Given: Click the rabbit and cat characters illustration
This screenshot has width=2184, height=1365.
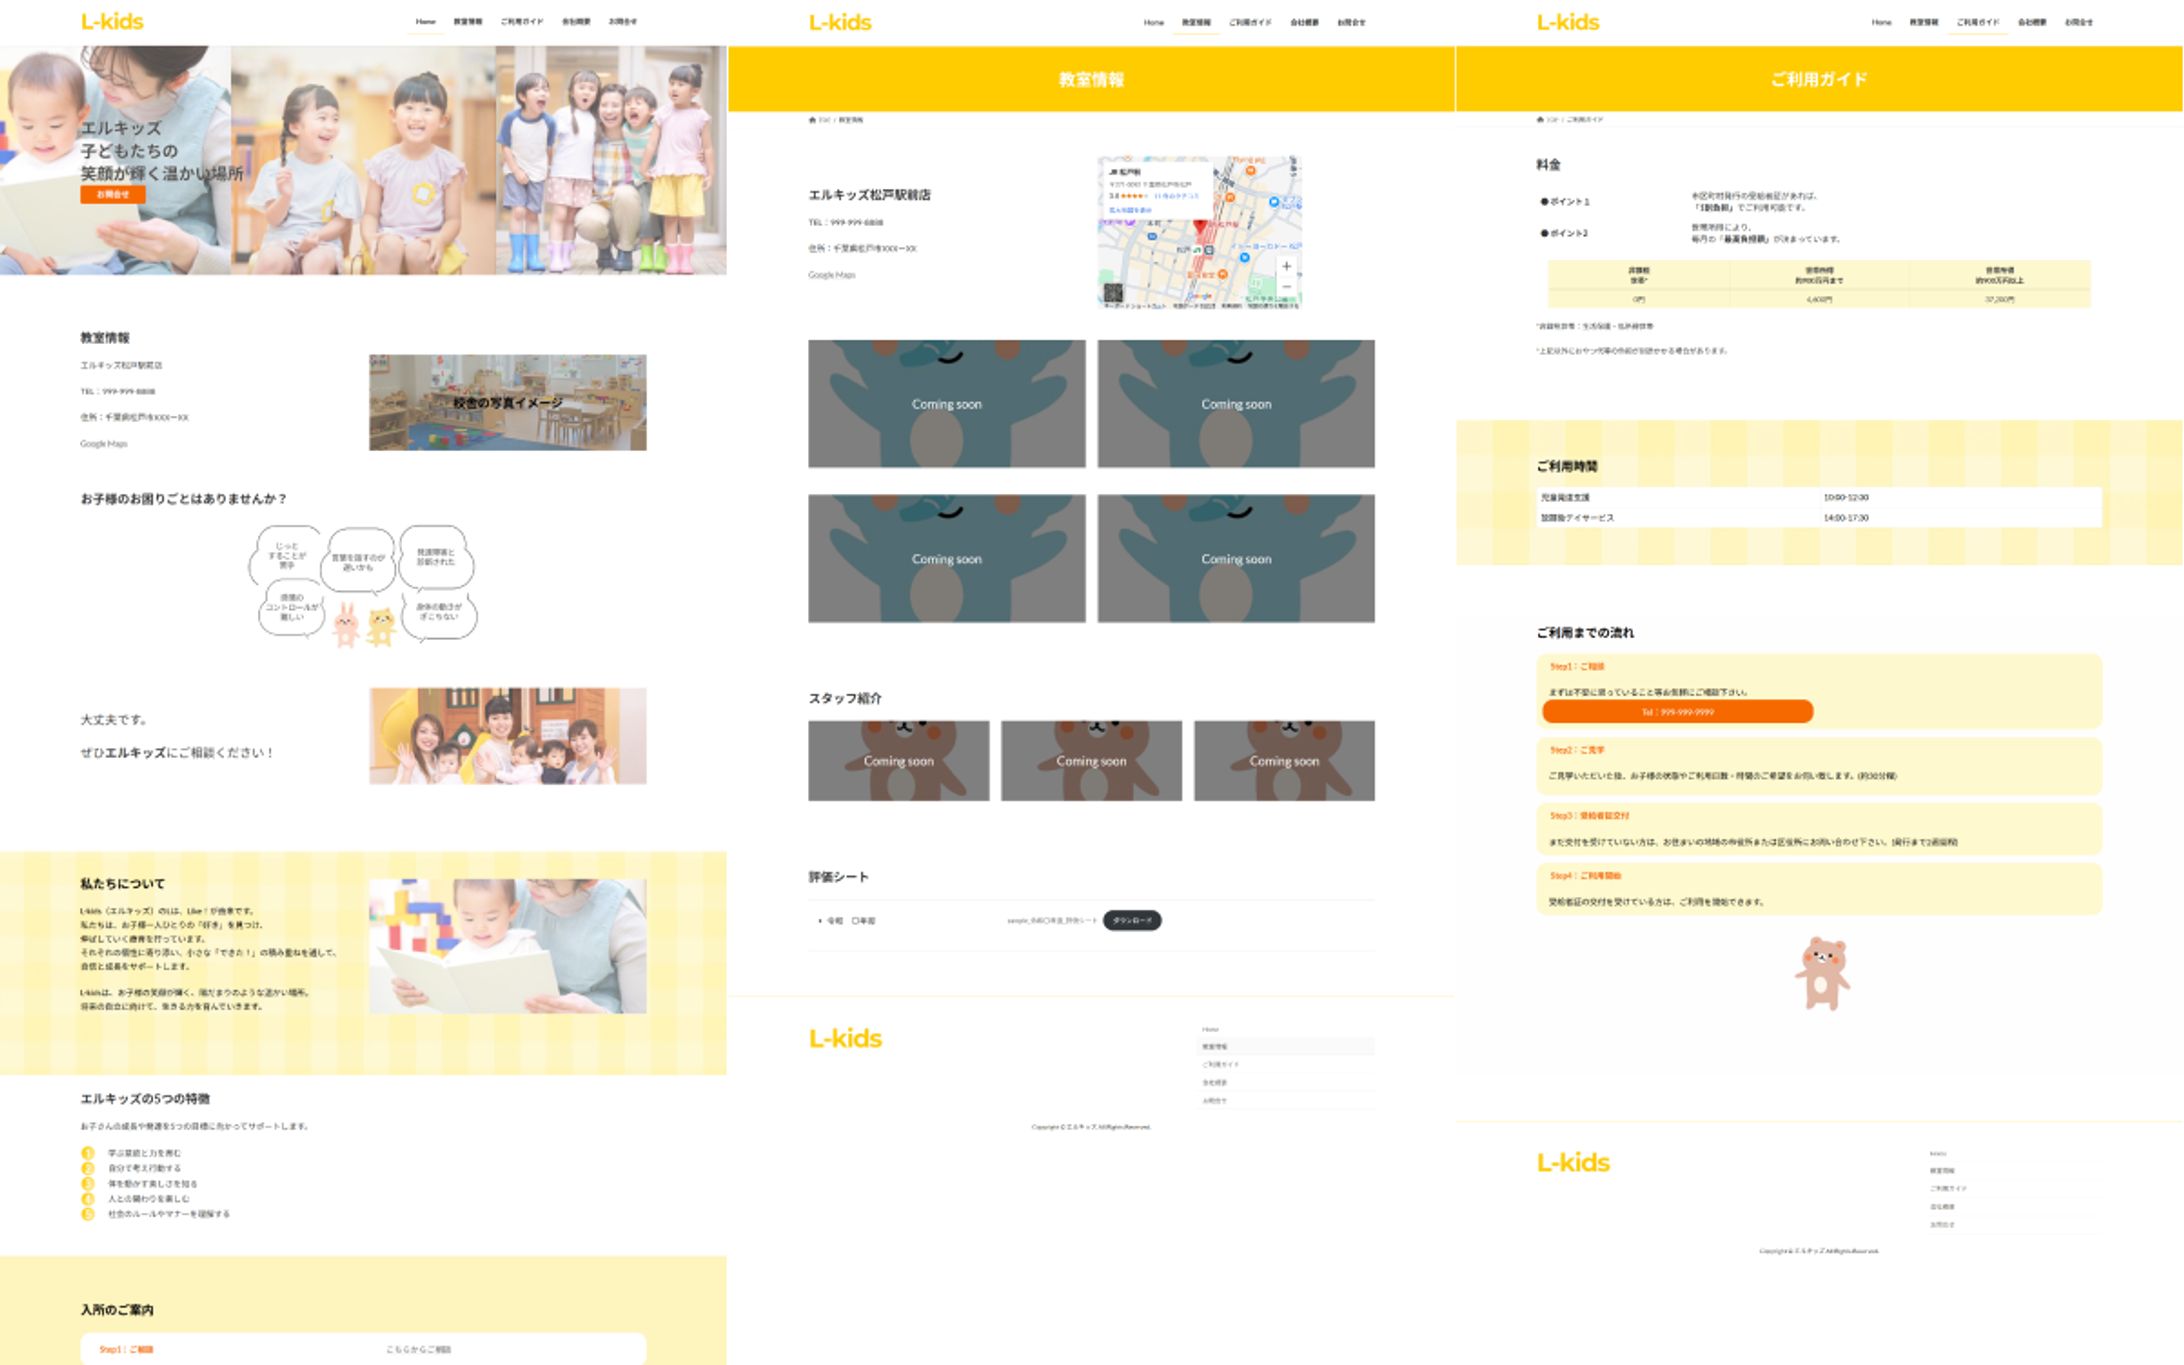Looking at the screenshot, I should pyautogui.click(x=364, y=625).
